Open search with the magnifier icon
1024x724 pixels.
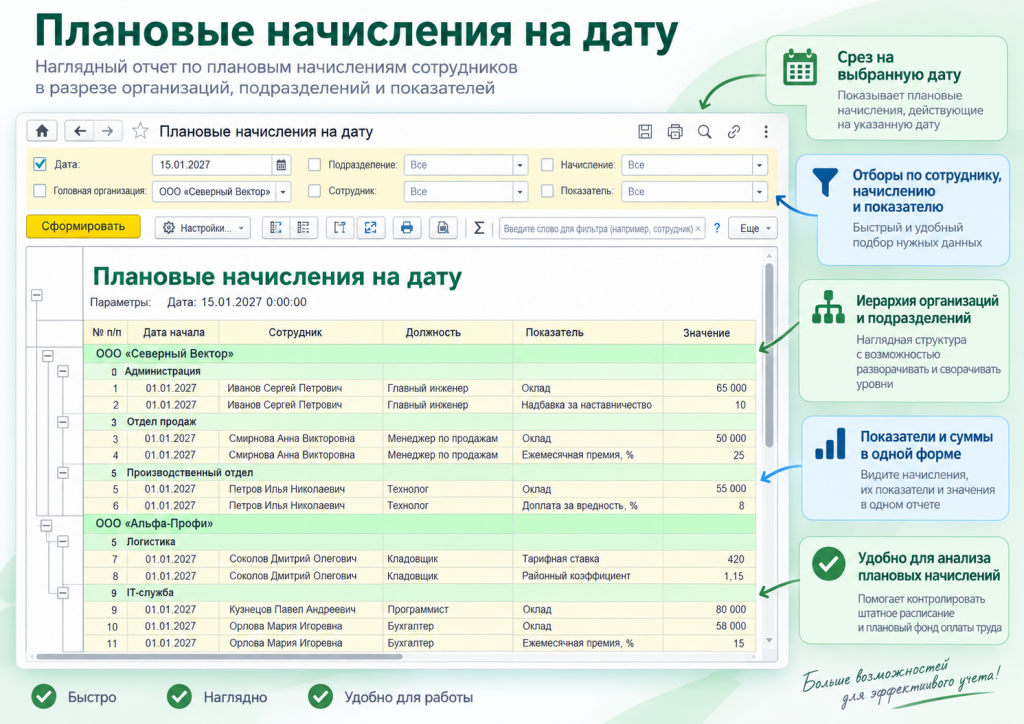(x=704, y=132)
